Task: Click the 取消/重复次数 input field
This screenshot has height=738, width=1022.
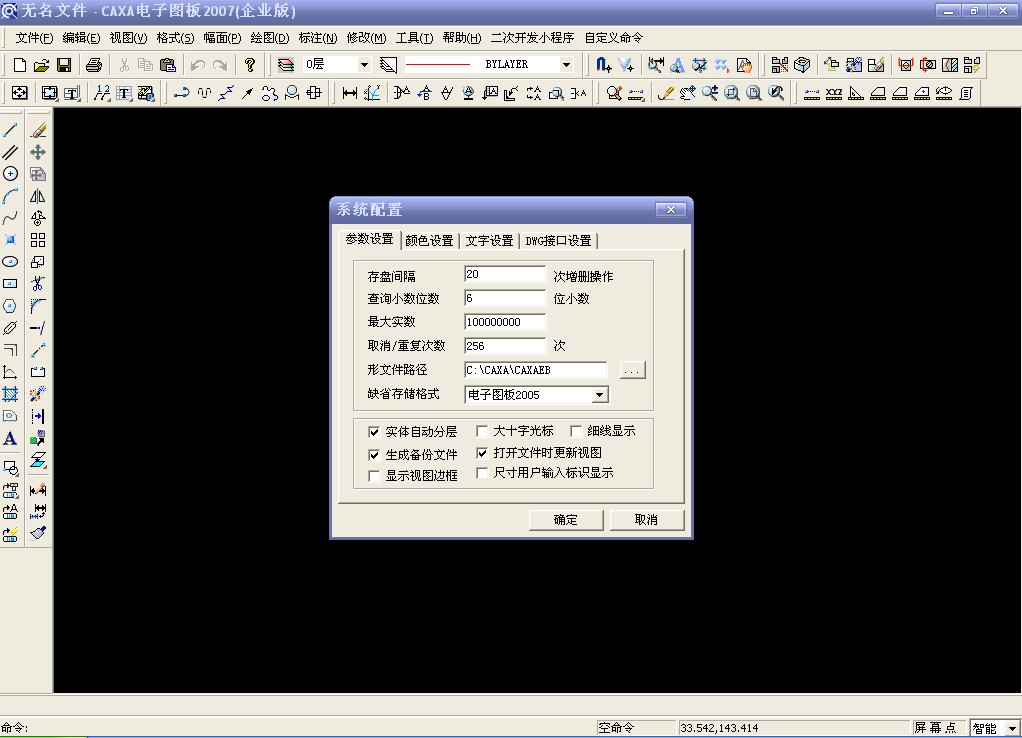Action: pyautogui.click(x=504, y=346)
